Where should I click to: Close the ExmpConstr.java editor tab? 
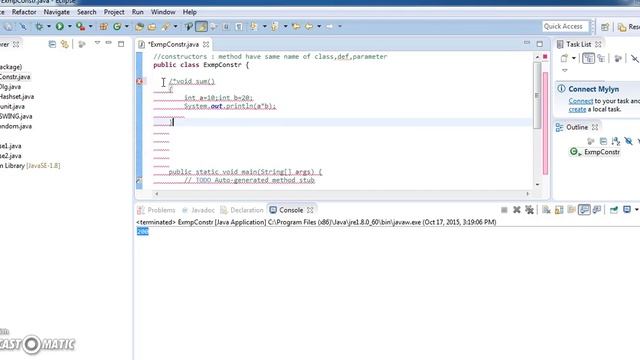tap(206, 44)
